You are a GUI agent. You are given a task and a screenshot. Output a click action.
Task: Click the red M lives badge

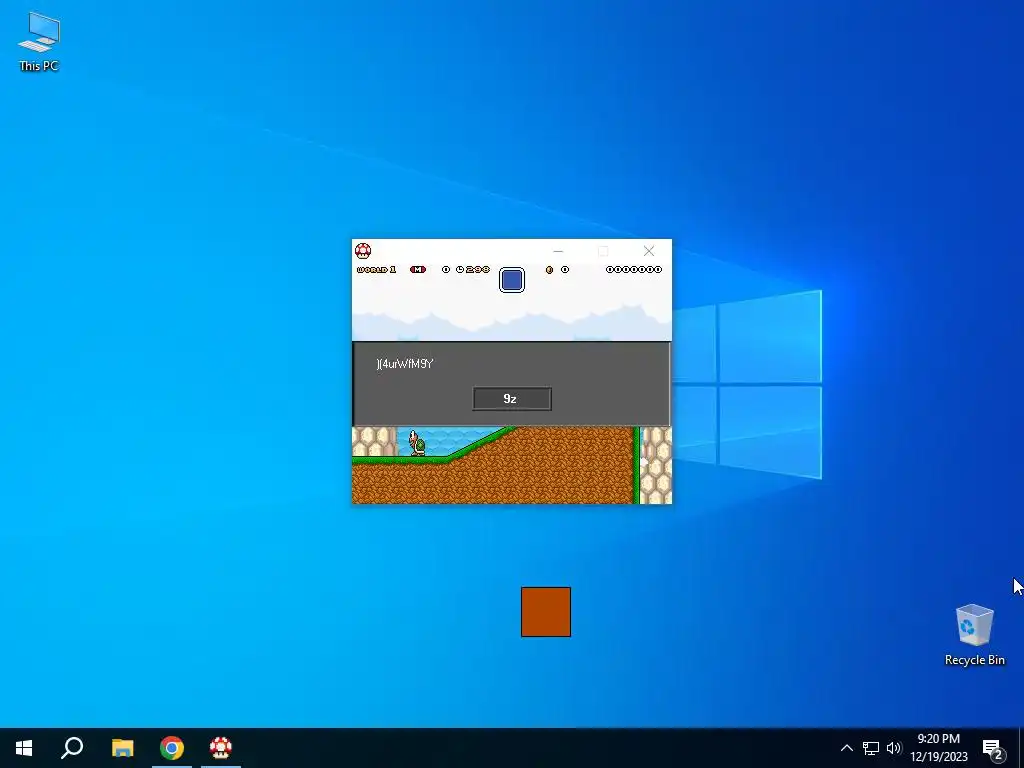pos(418,269)
